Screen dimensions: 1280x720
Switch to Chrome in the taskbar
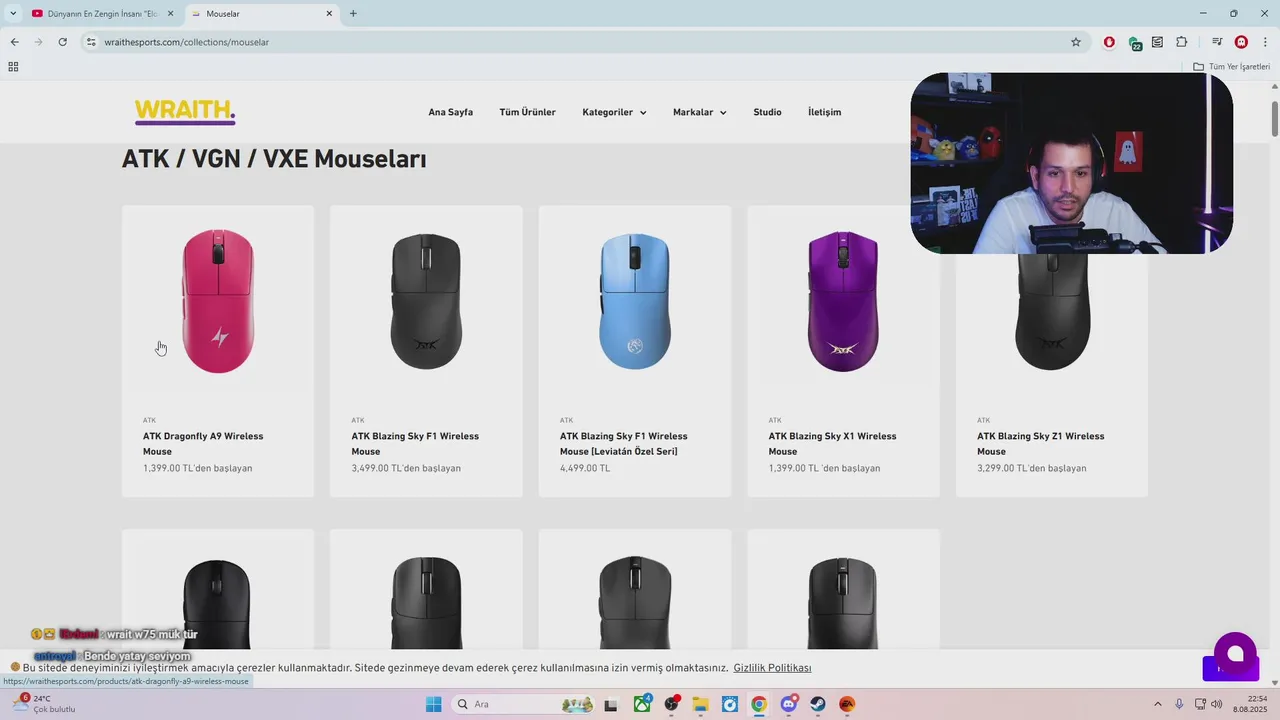point(759,704)
